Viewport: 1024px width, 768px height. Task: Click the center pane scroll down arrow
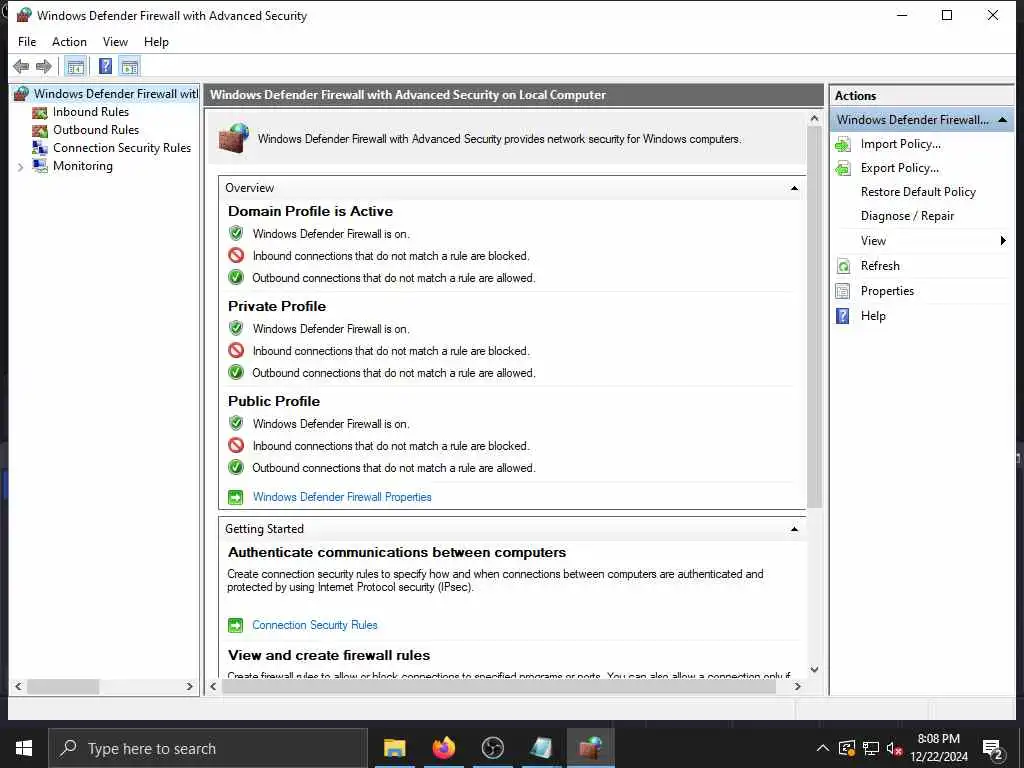(x=814, y=669)
